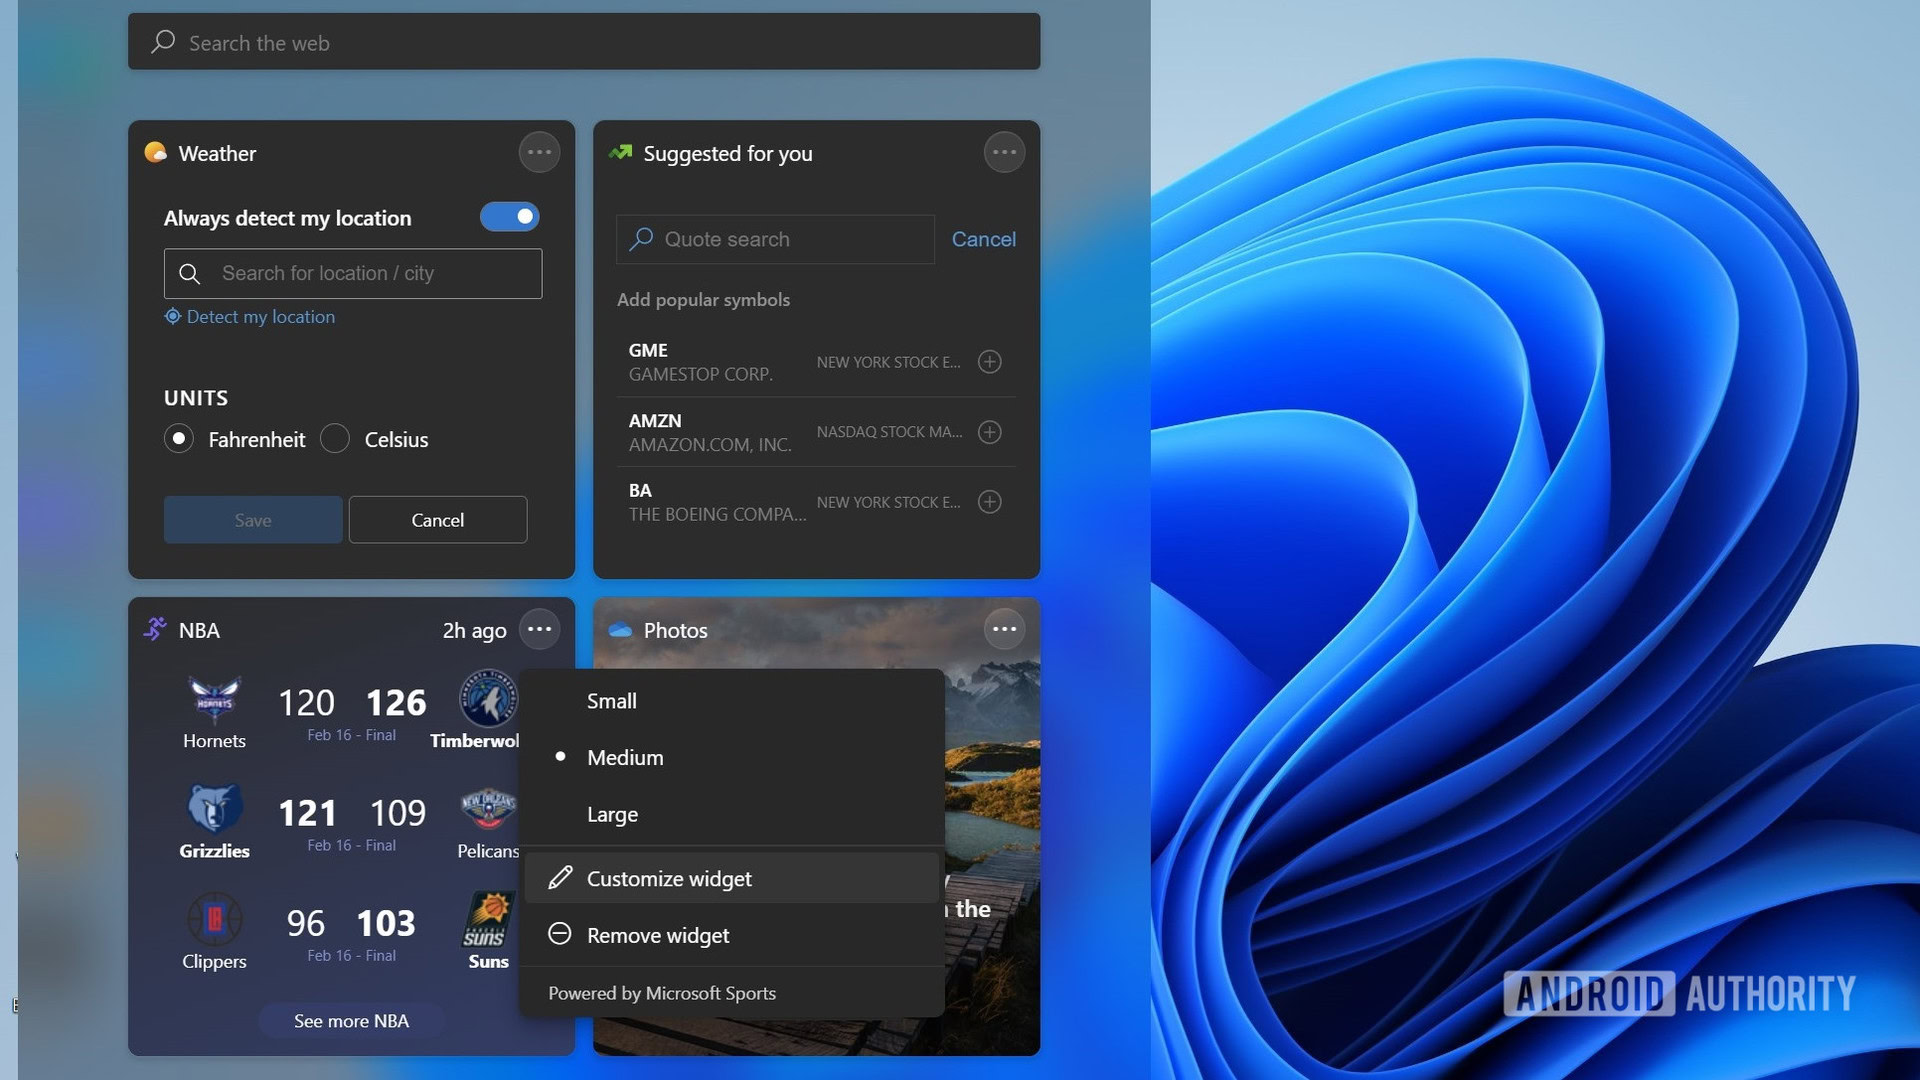The image size is (1920, 1080).
Task: Click the Detect my location target icon
Action: pos(173,316)
